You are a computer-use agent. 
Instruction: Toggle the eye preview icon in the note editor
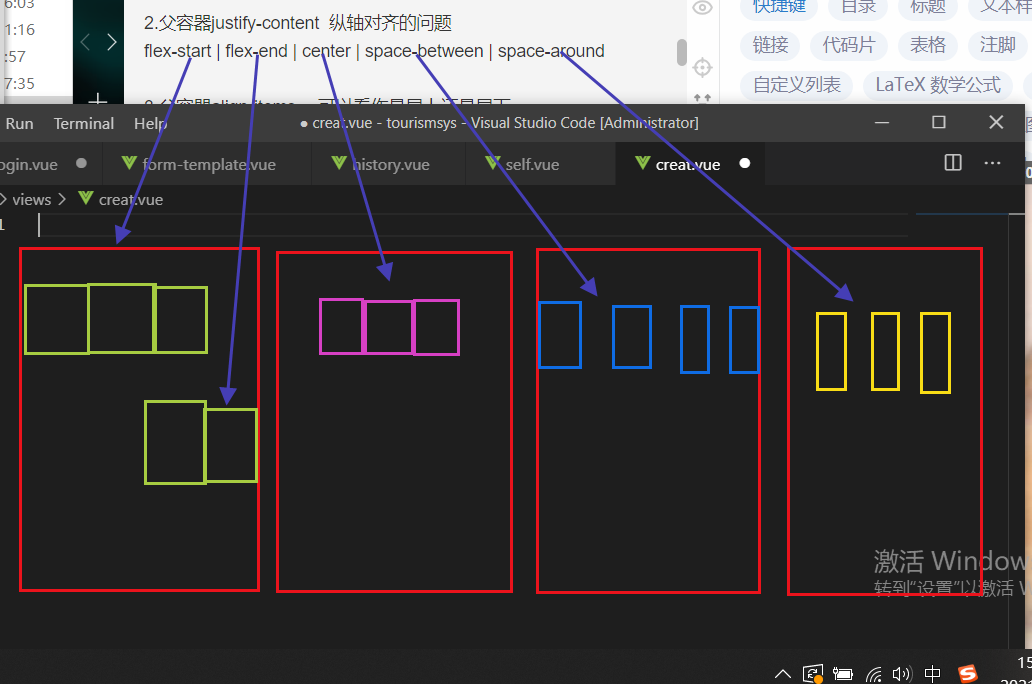click(702, 8)
